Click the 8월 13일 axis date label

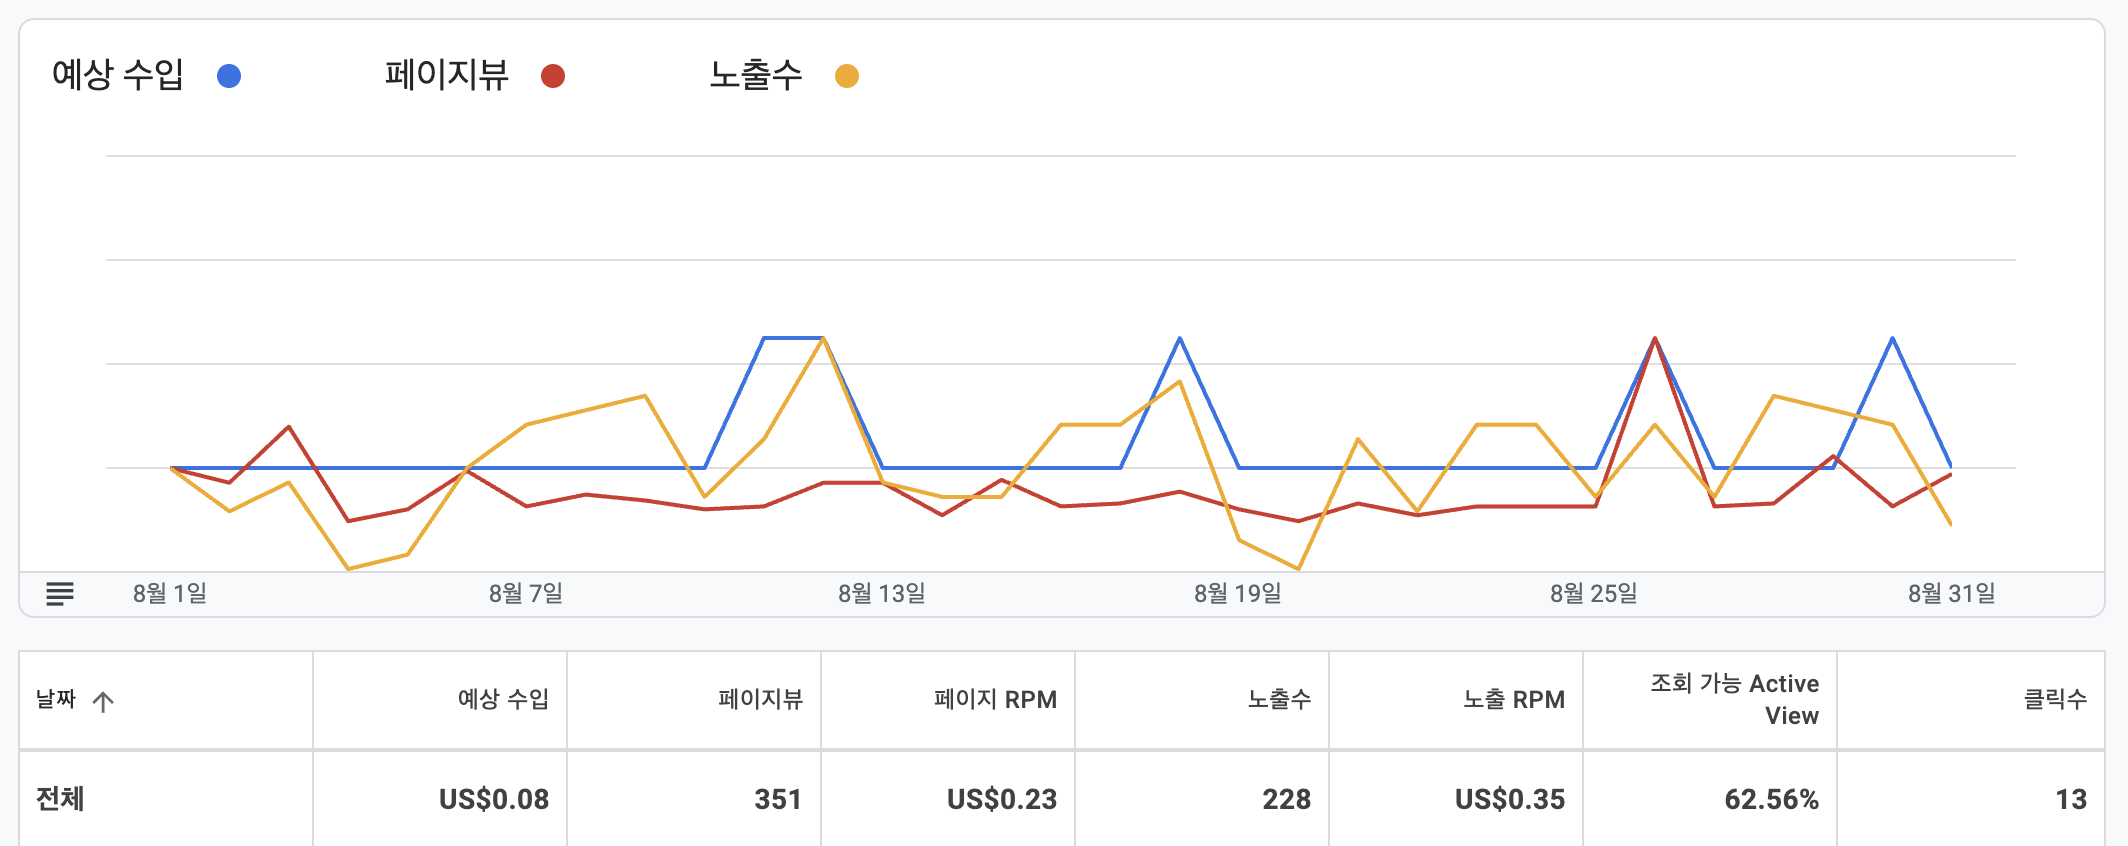click(882, 594)
